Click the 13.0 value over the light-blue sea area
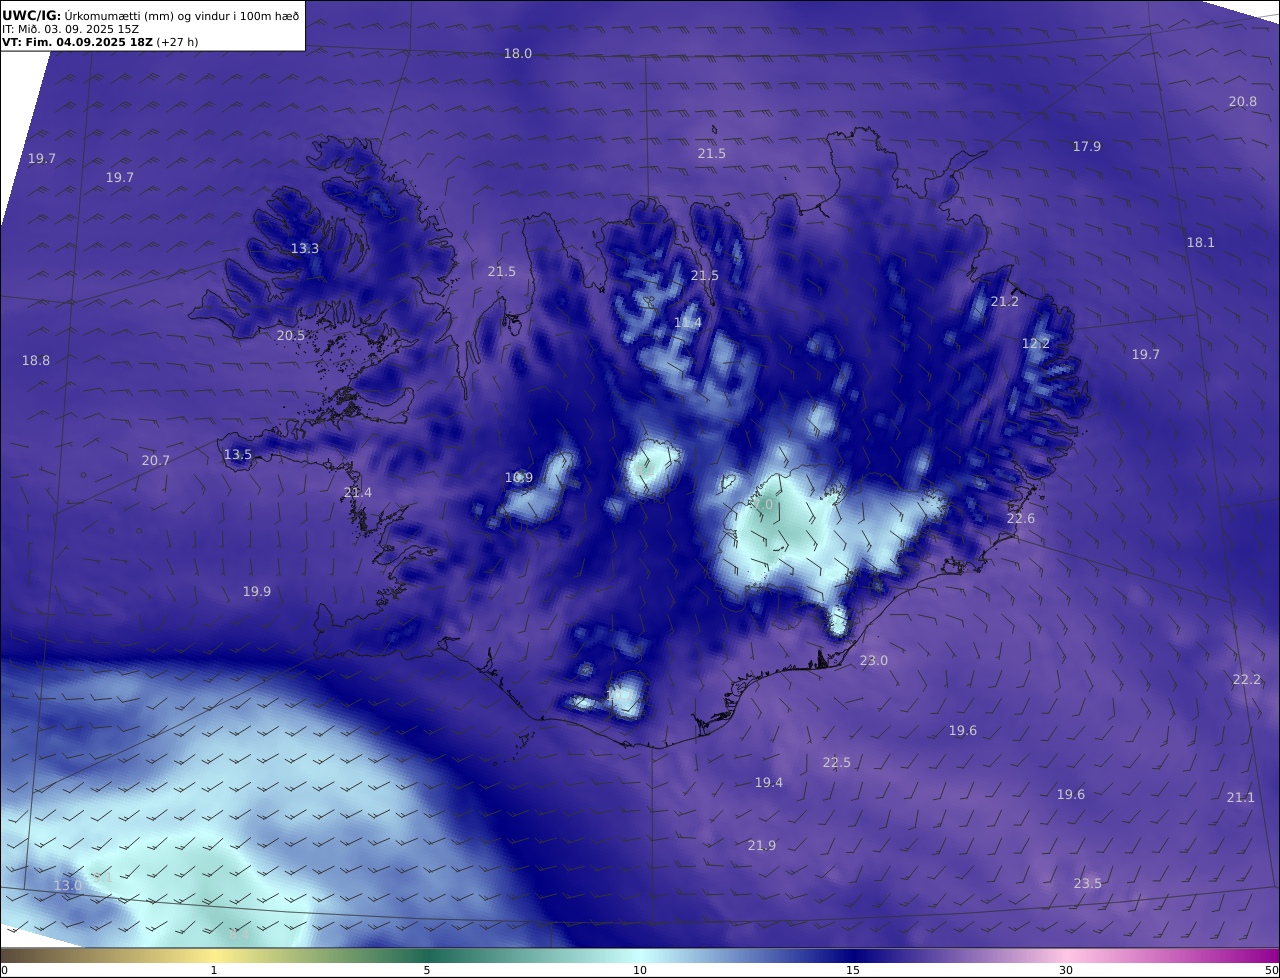Viewport: 1280px width, 978px height. pos(68,886)
